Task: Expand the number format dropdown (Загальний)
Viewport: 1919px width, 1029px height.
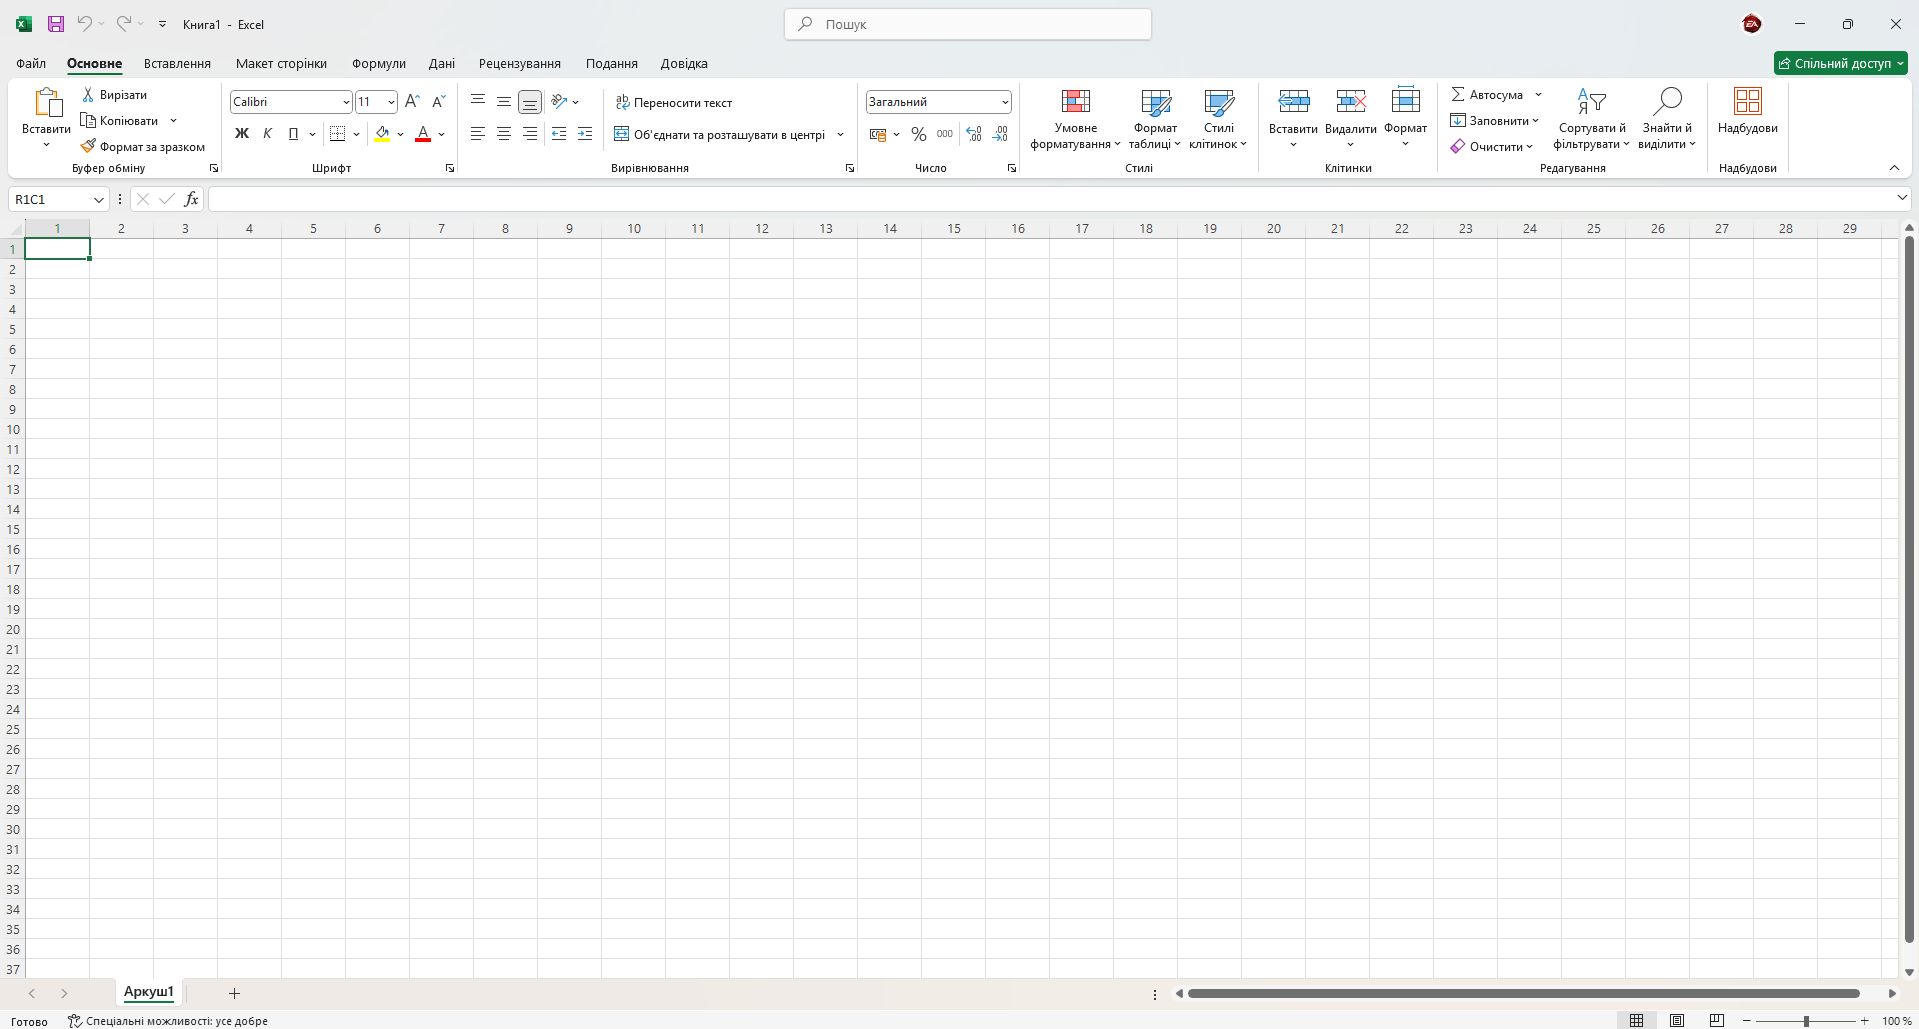Action: pyautogui.click(x=1004, y=102)
